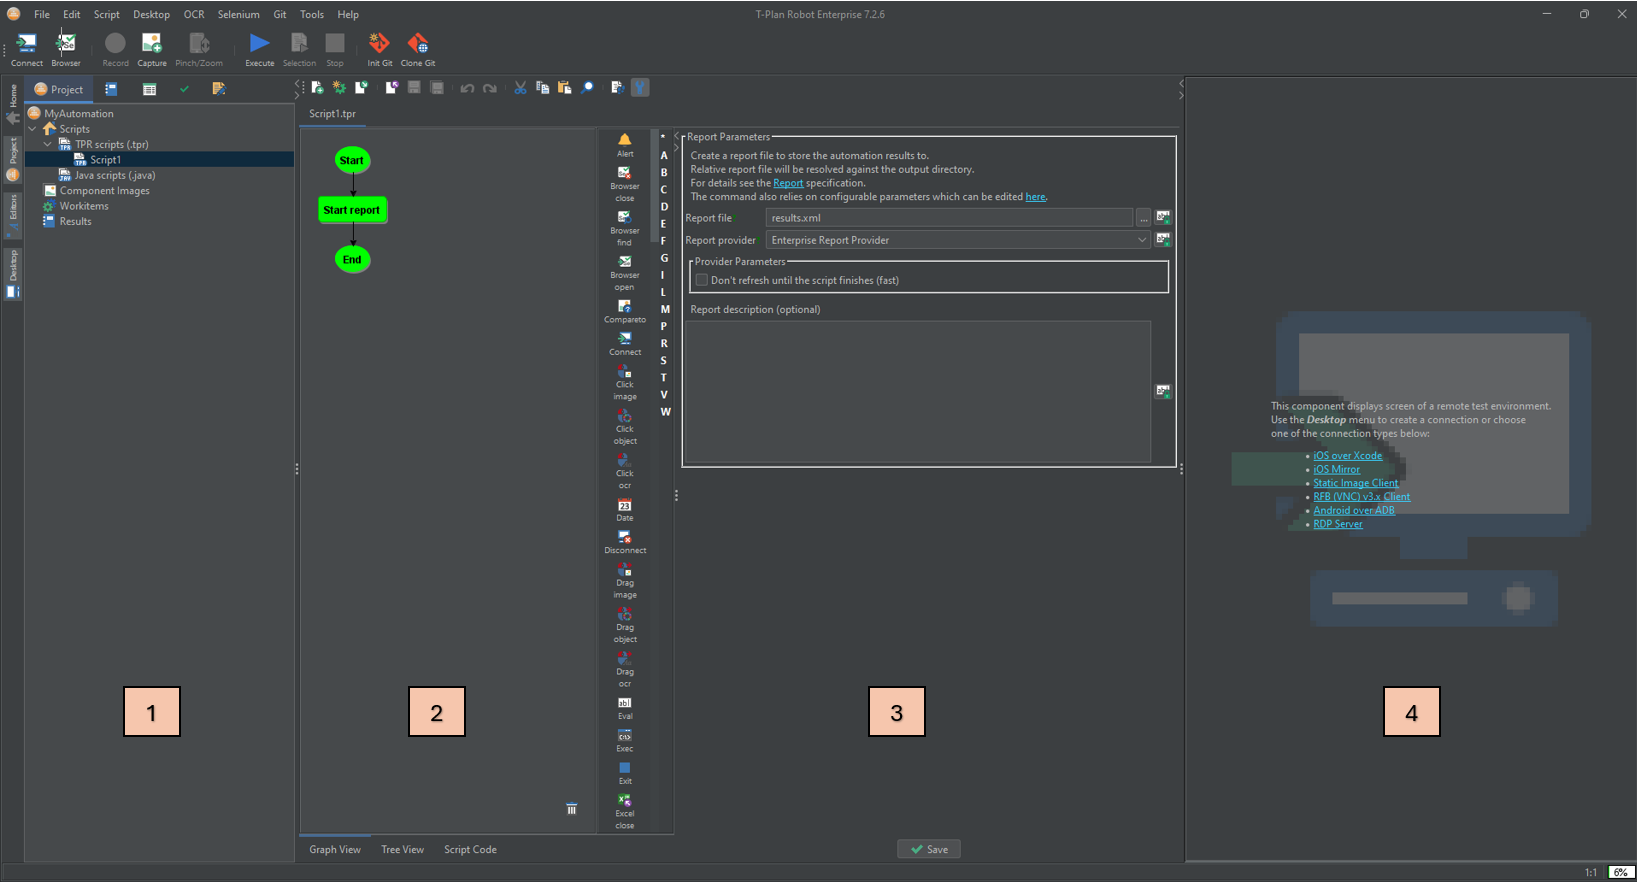Switch to the Tree View tab
This screenshot has width=1637, height=882.
pyautogui.click(x=402, y=849)
